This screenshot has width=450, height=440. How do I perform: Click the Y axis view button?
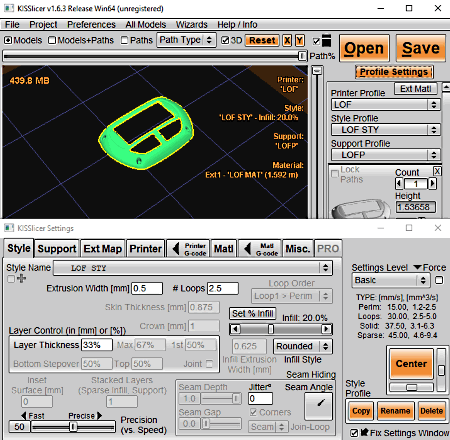[300, 41]
